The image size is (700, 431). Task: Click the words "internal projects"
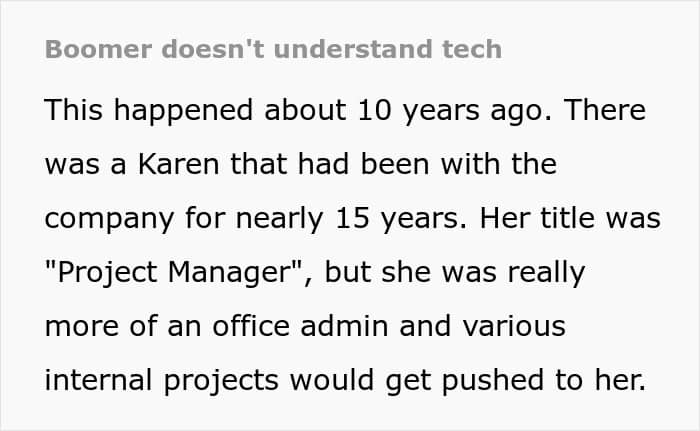coord(162,381)
